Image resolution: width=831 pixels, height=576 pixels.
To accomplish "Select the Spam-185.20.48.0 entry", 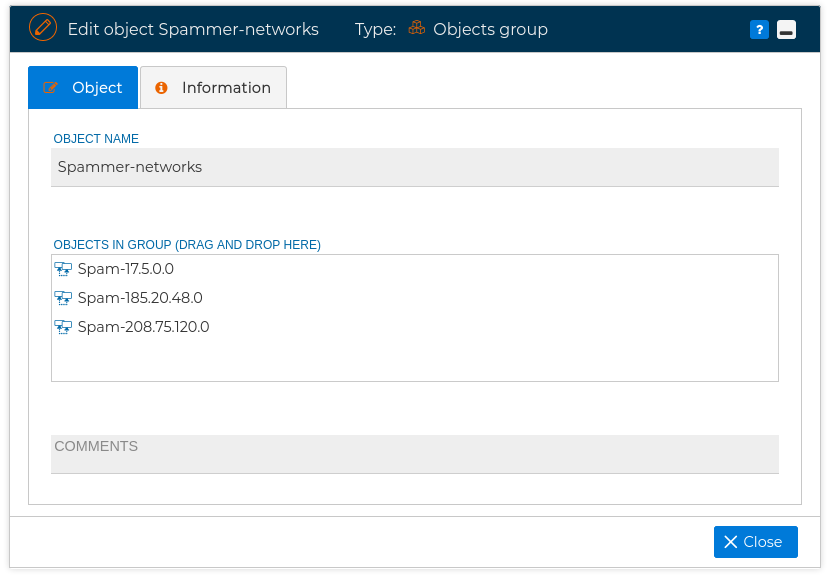I will pos(140,298).
